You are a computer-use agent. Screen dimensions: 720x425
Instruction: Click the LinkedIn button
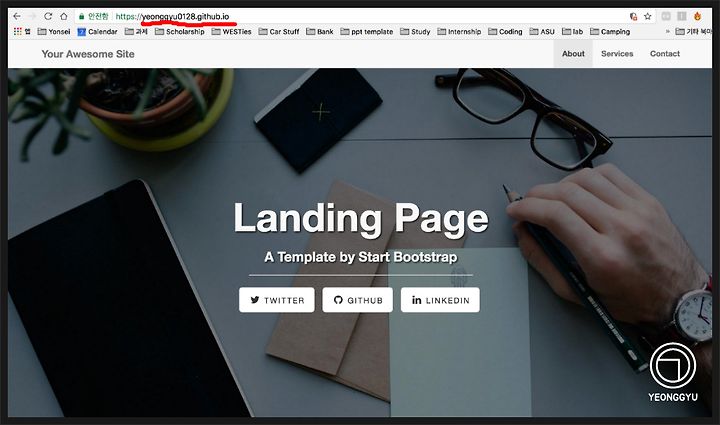pyautogui.click(x=440, y=300)
